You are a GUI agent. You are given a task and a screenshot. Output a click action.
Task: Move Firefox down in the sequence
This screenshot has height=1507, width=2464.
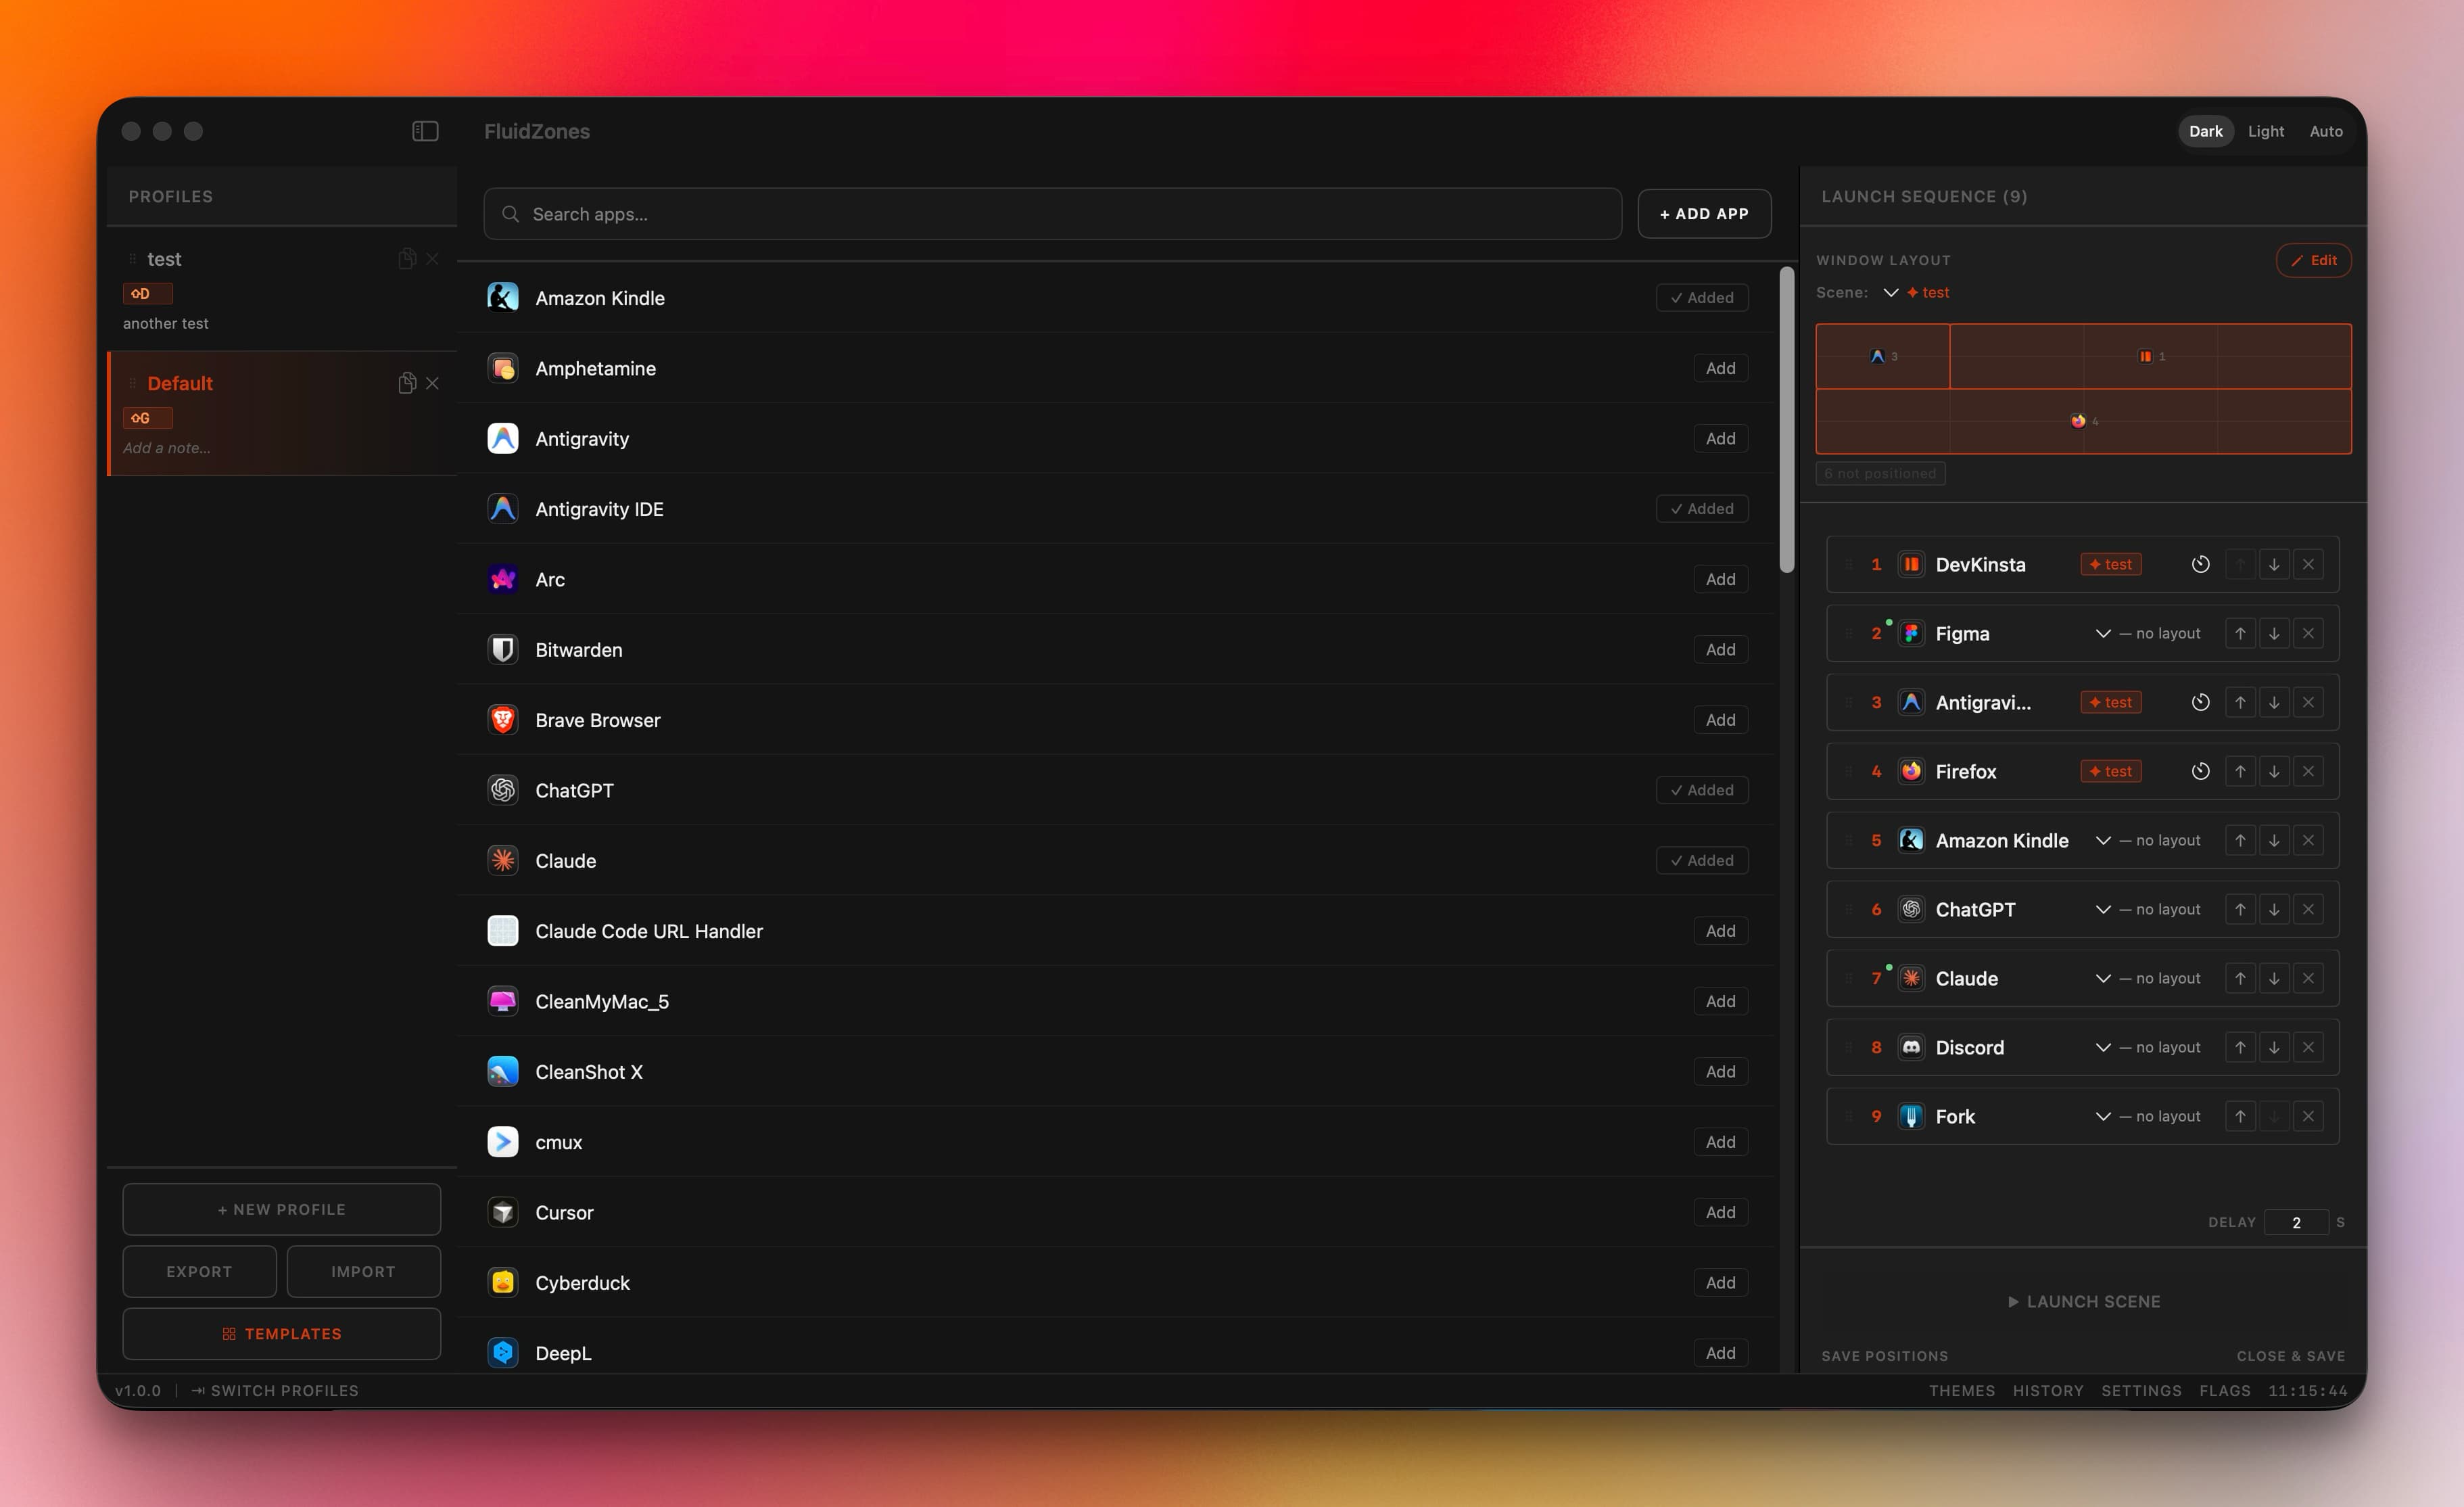2274,771
